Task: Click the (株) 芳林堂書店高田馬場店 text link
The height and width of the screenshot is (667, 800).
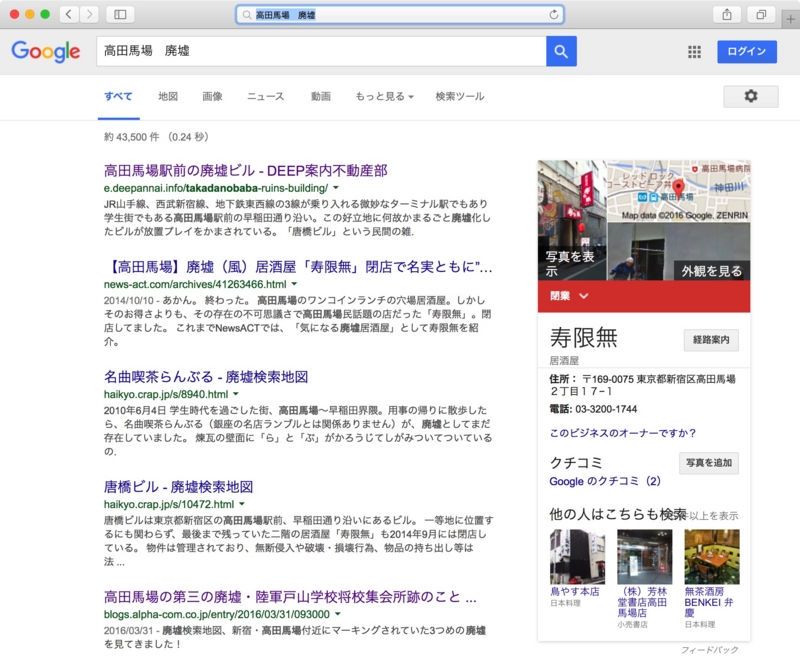Action: [x=642, y=602]
